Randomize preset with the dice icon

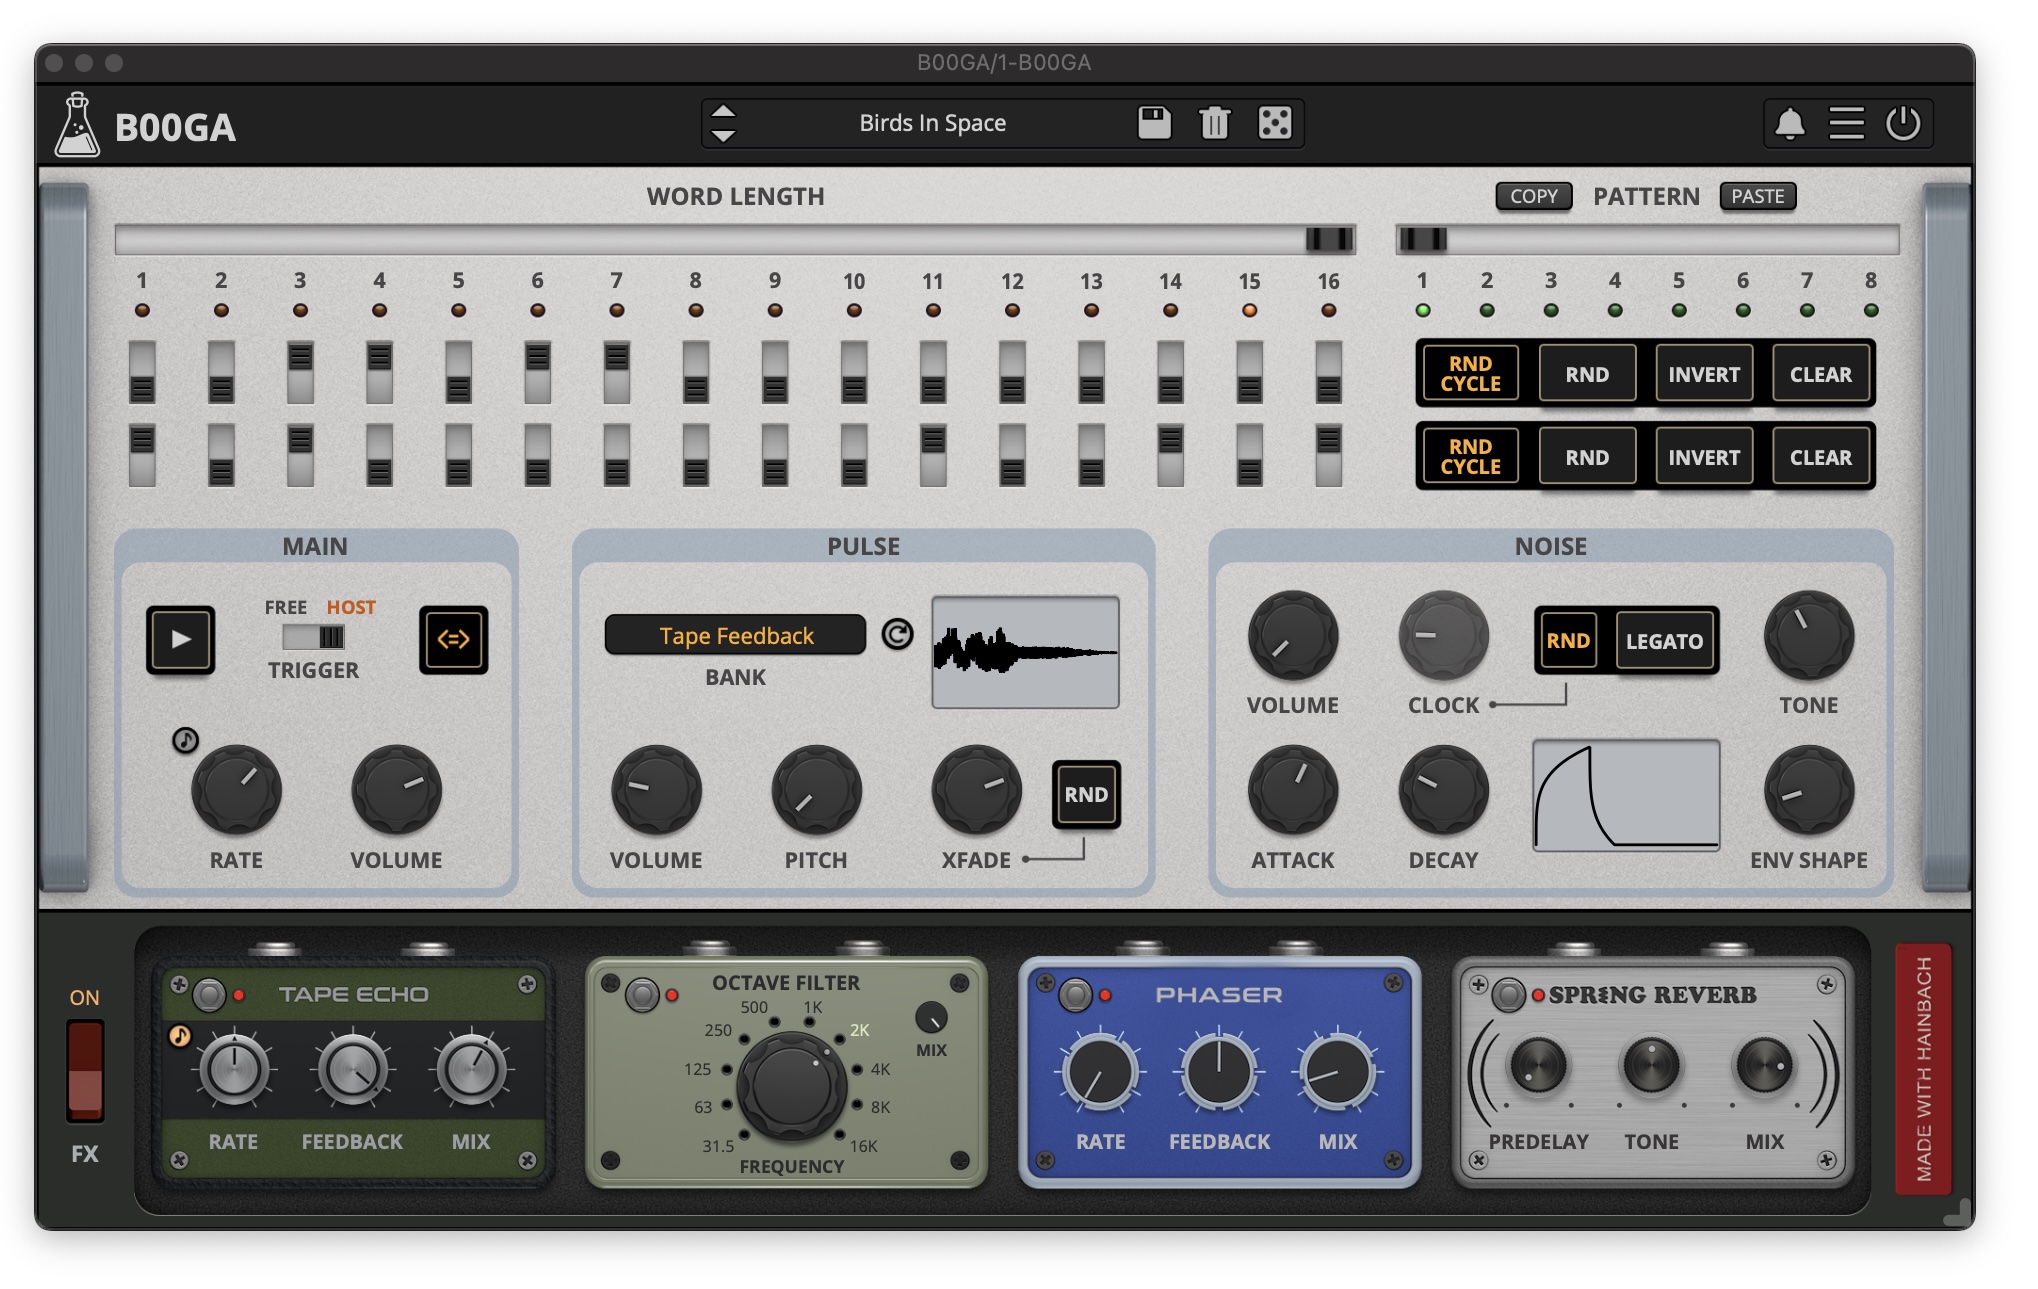1275,123
